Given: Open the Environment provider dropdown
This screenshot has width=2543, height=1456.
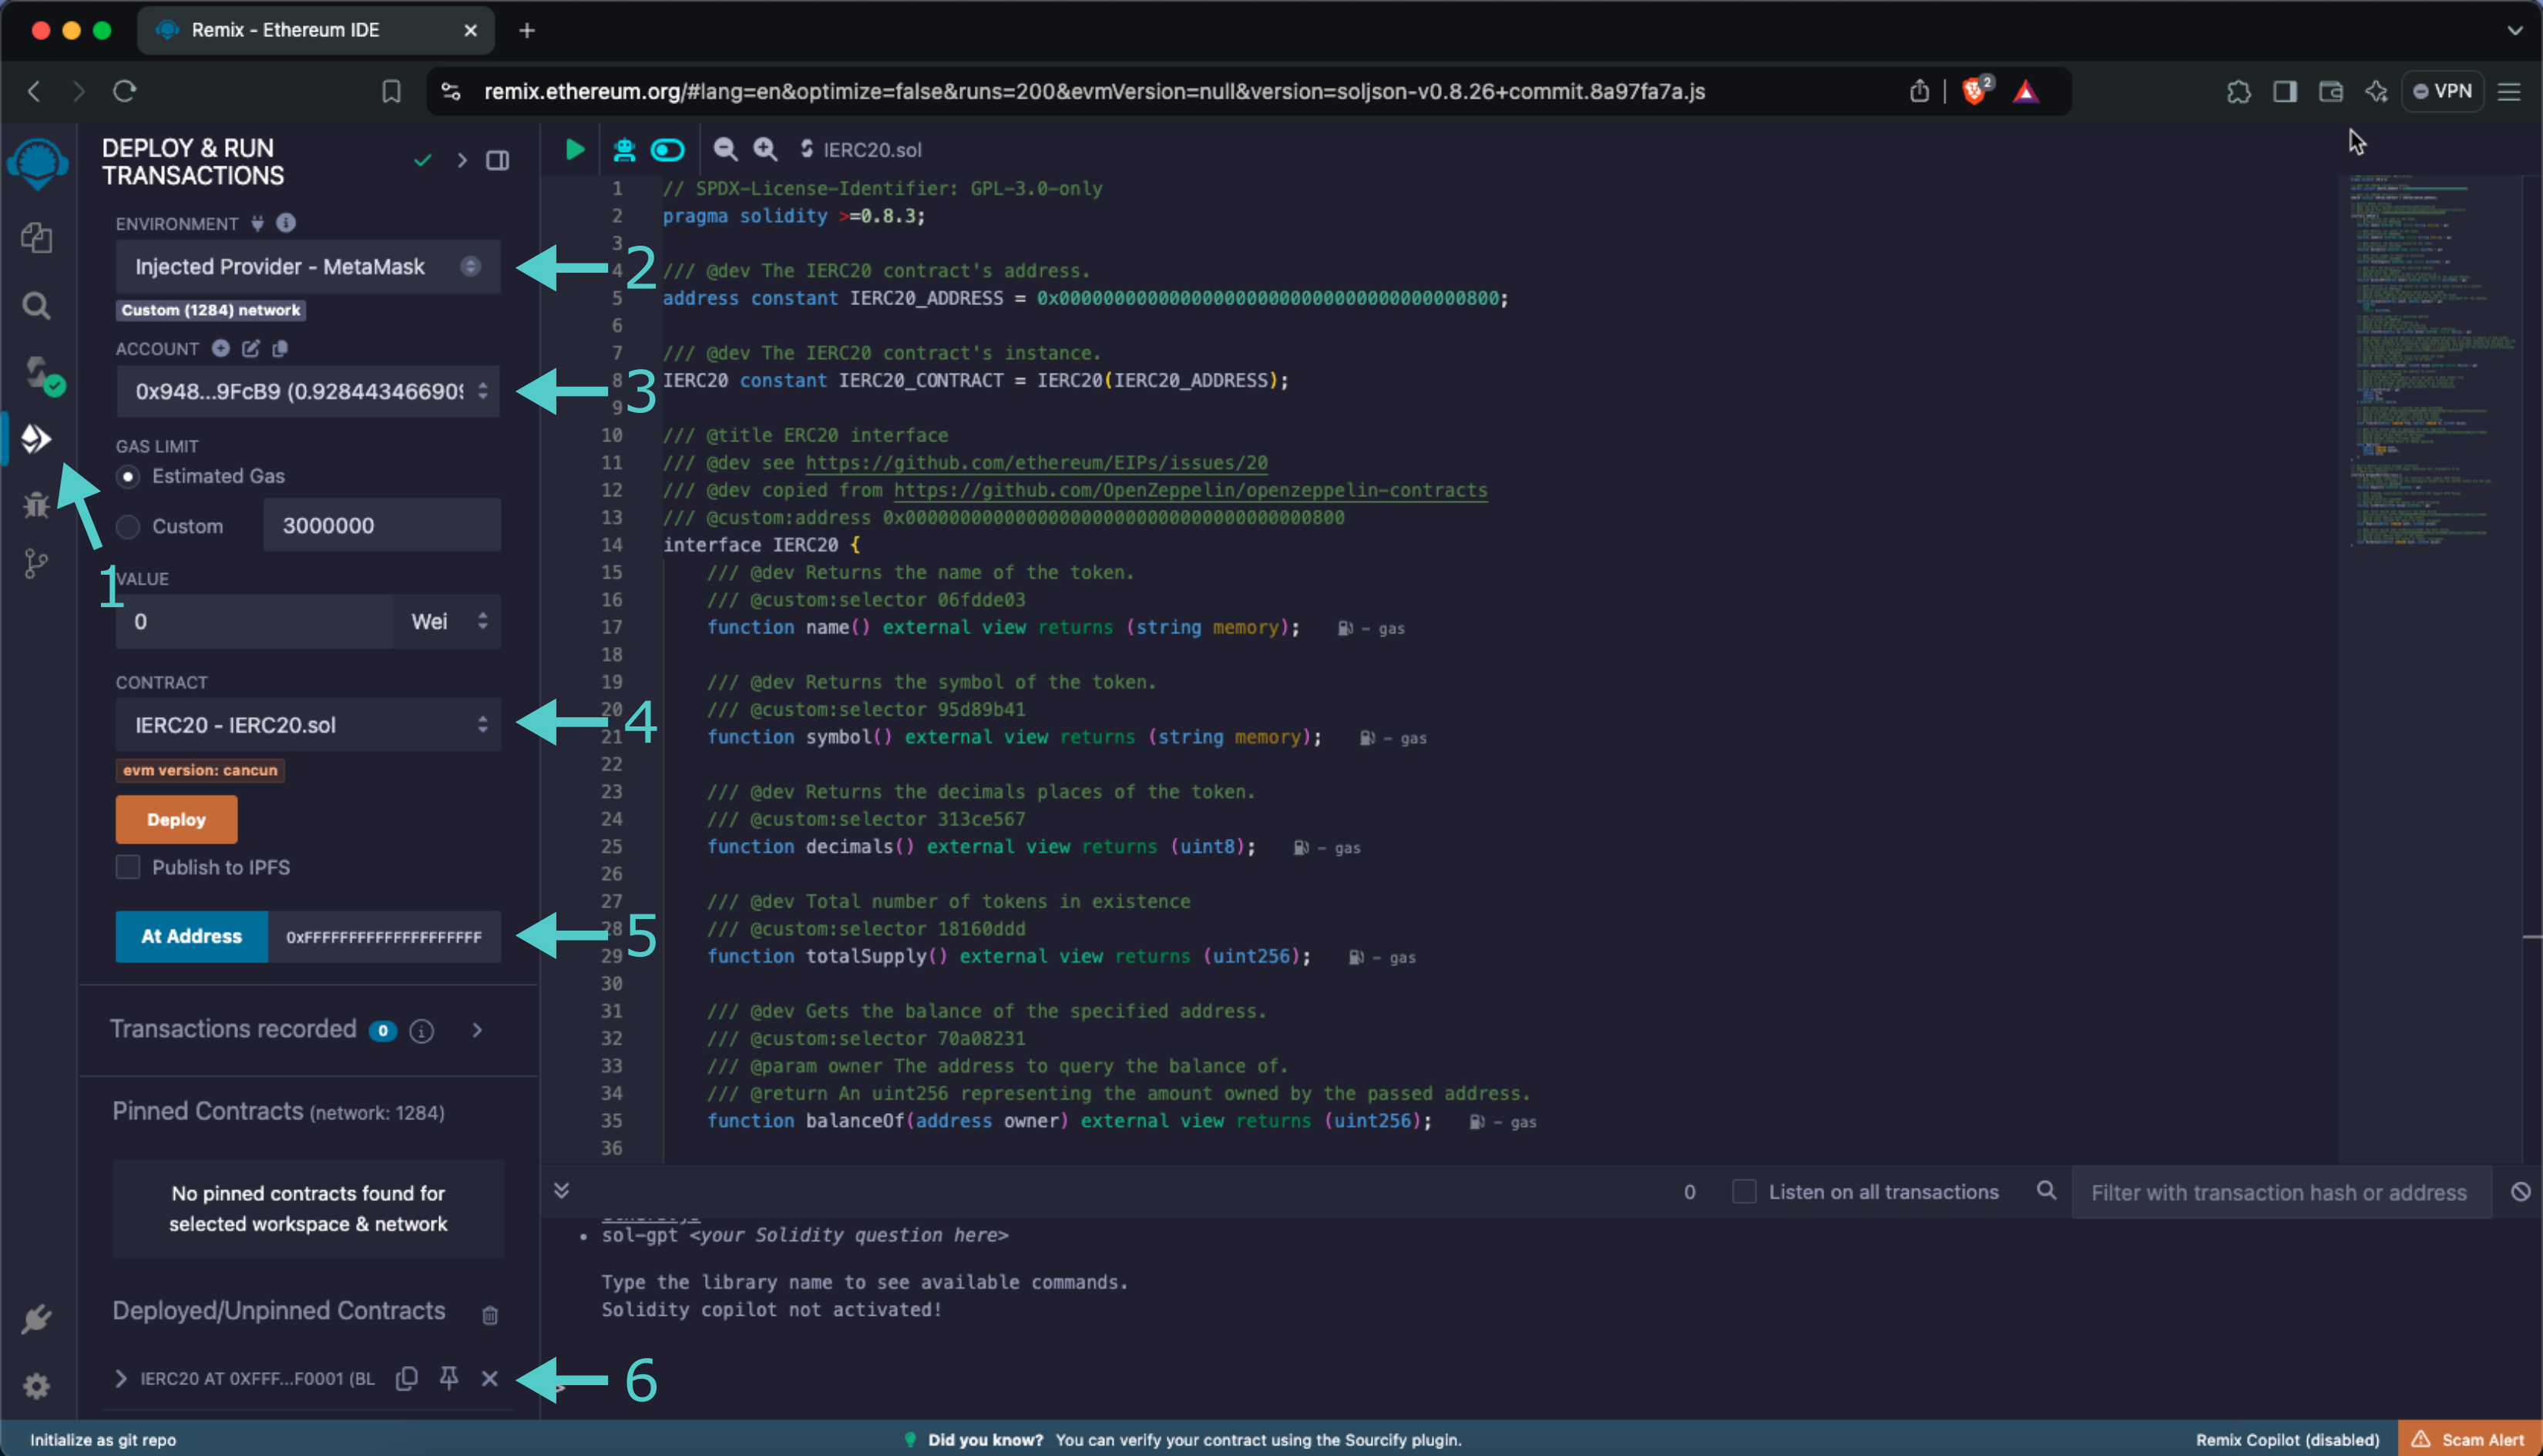Looking at the screenshot, I should tap(308, 266).
